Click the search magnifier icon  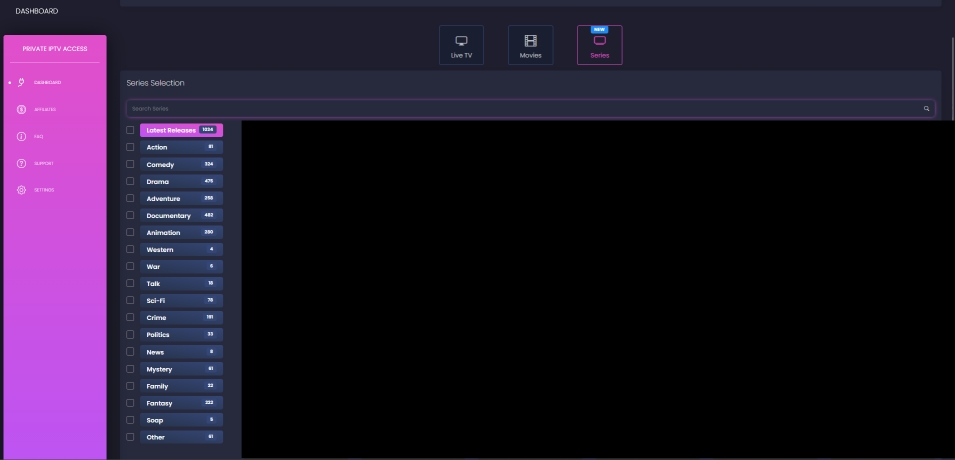click(926, 108)
